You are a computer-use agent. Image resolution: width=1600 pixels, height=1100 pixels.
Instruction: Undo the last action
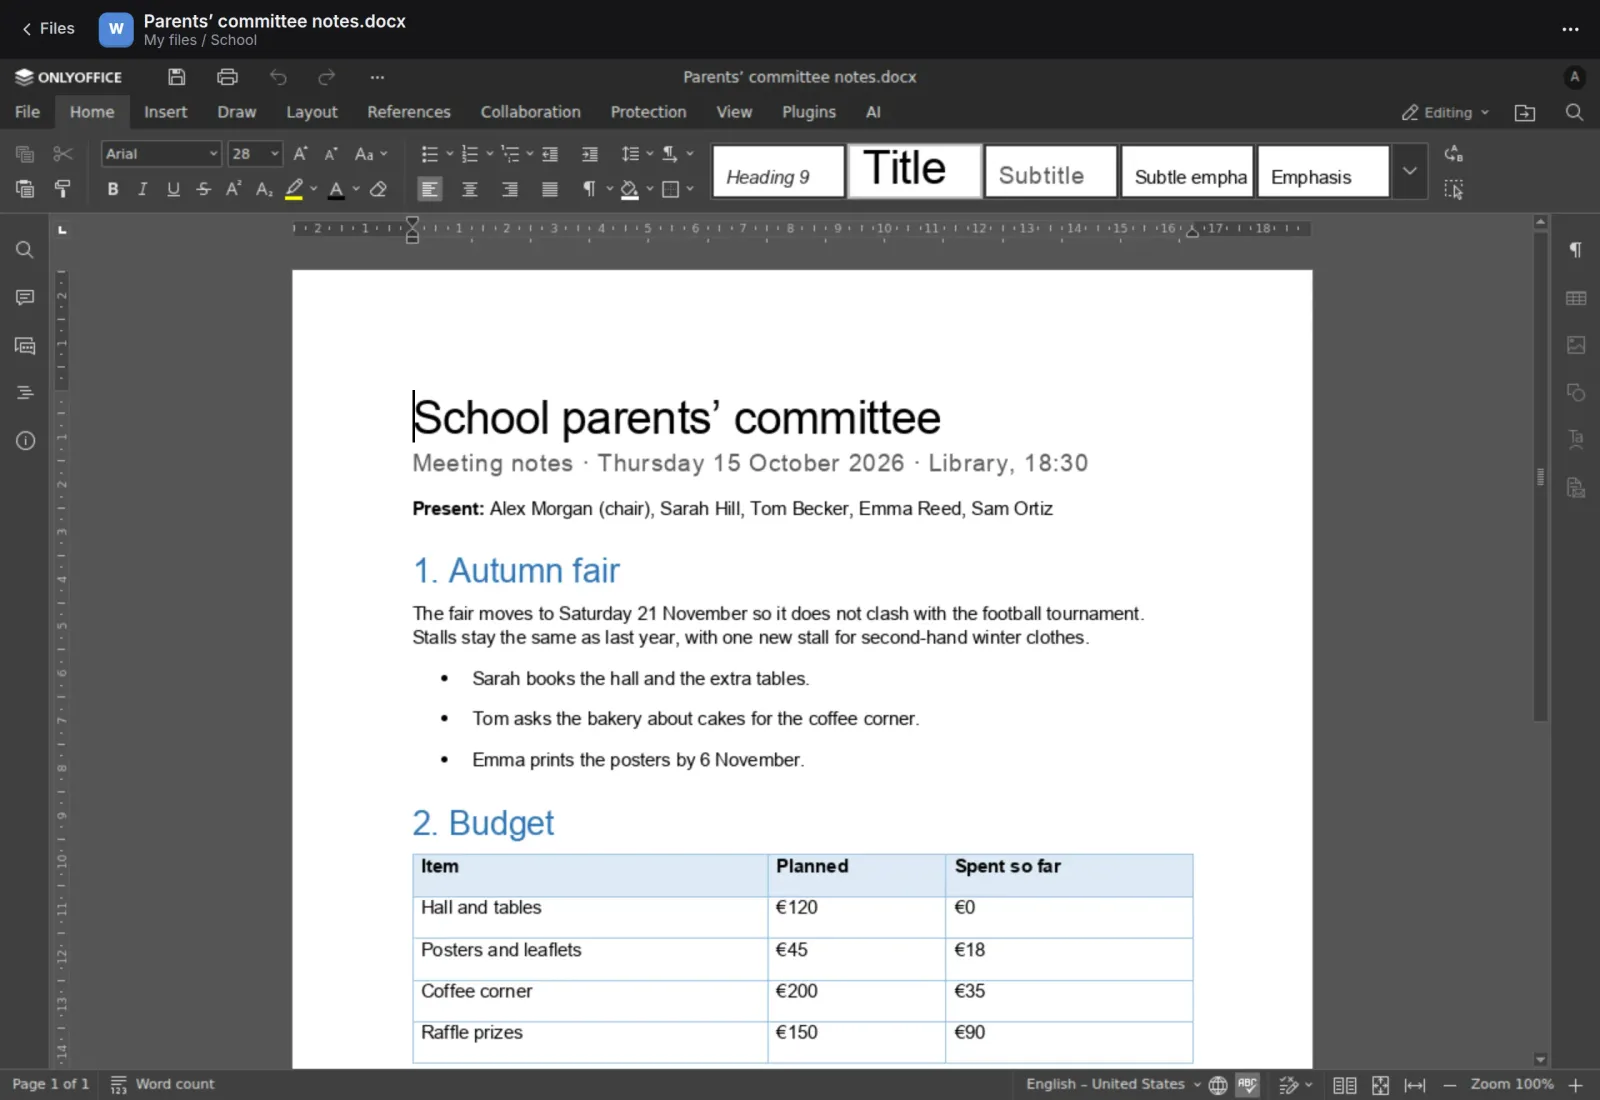tap(278, 77)
